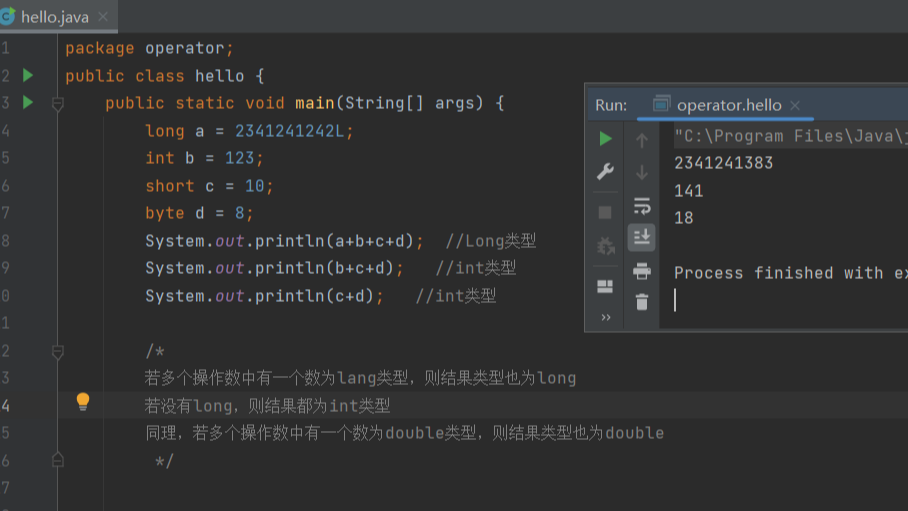Image resolution: width=908 pixels, height=511 pixels.
Task: Close the operator.hello run tab
Action: pyautogui.click(x=795, y=105)
